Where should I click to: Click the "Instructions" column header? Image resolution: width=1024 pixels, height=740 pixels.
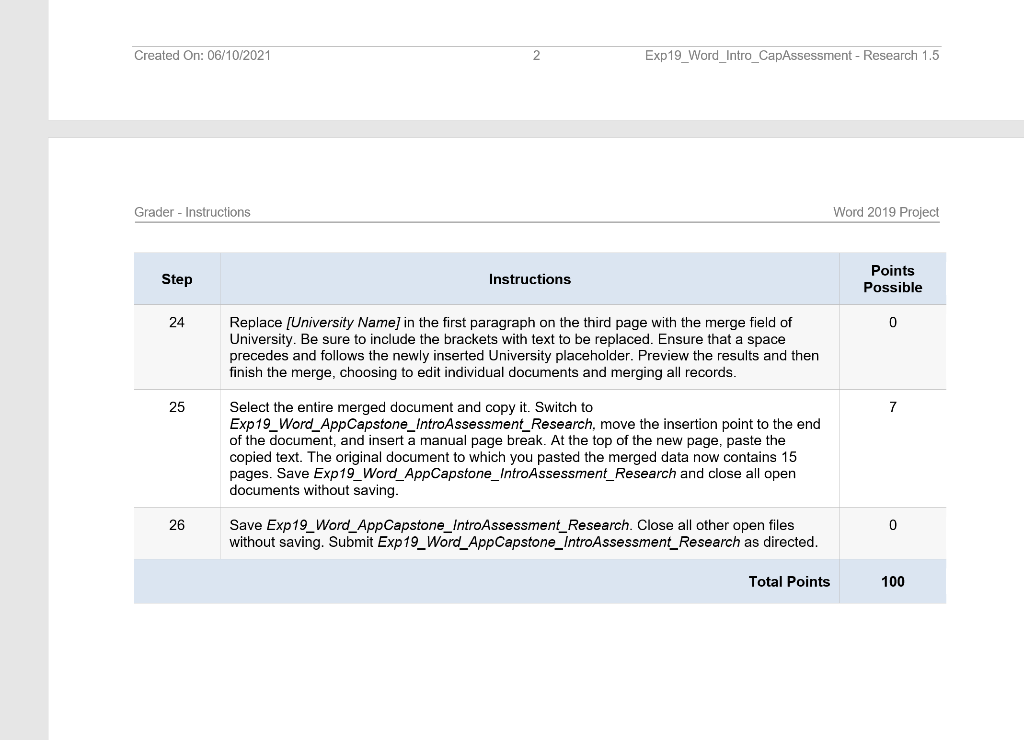[530, 279]
